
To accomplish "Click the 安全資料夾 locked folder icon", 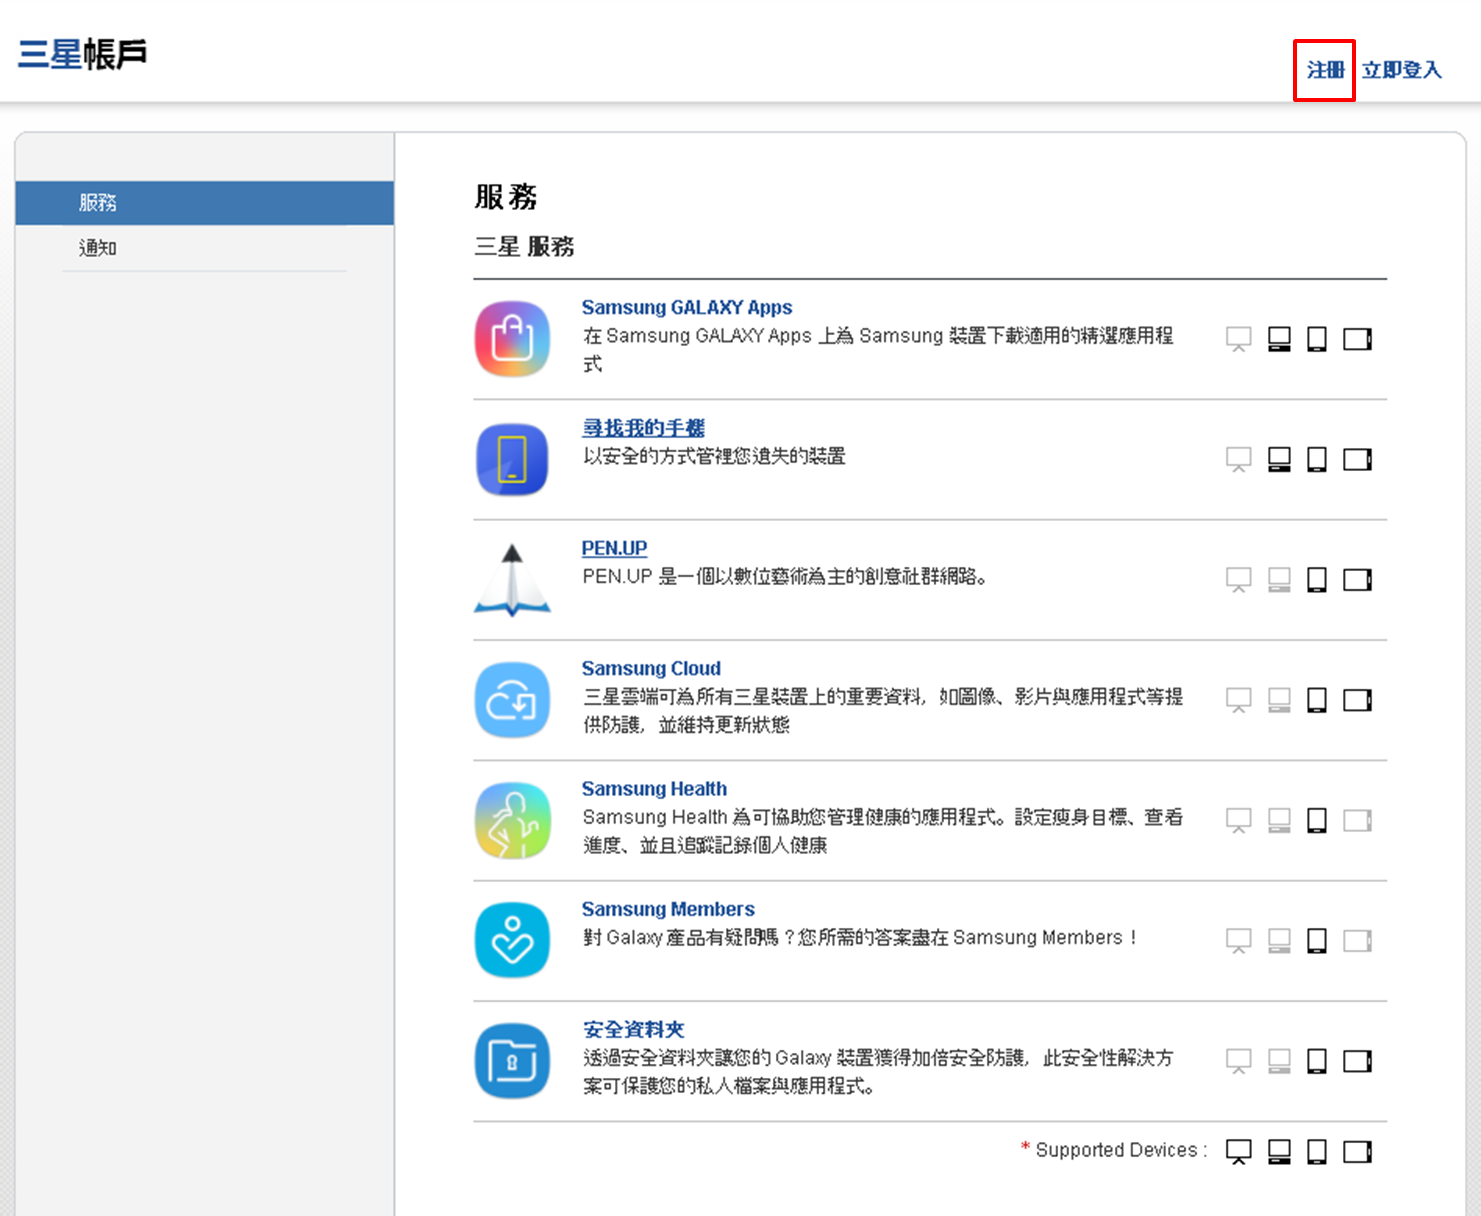I will (x=512, y=1060).
